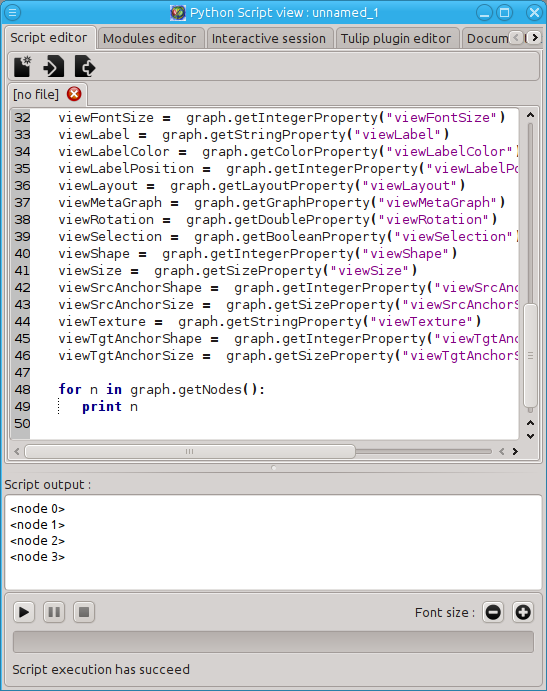Open the Tulip plugin editor tab

(396, 38)
